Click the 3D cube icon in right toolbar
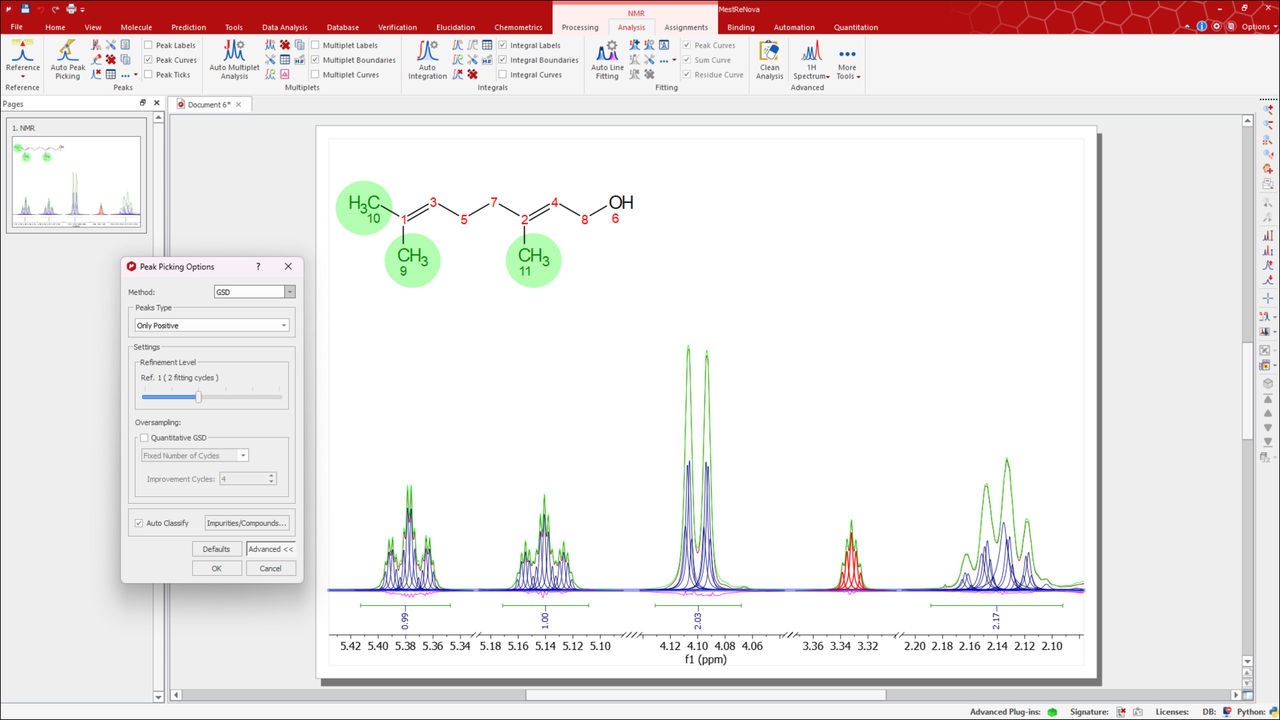 point(1268,383)
